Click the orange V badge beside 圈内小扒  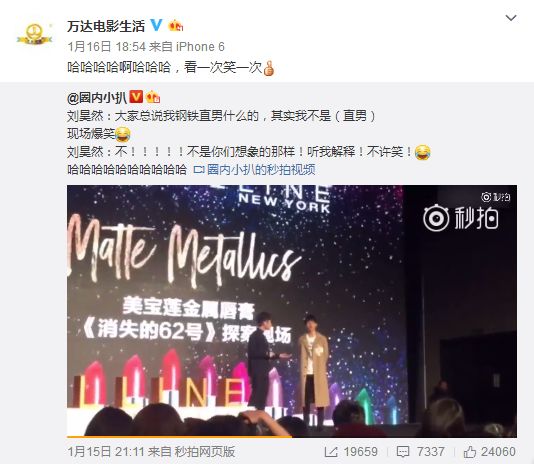pos(136,97)
